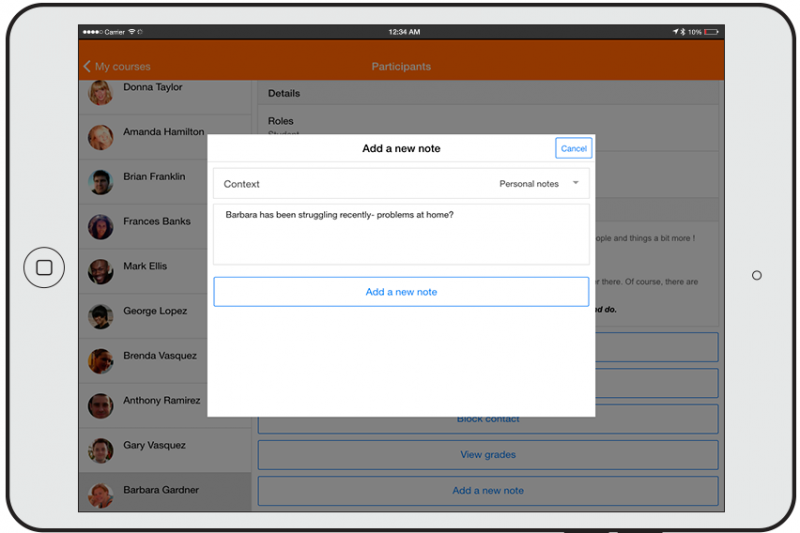Select Amanda Hamilton in participants list

[x=165, y=137]
